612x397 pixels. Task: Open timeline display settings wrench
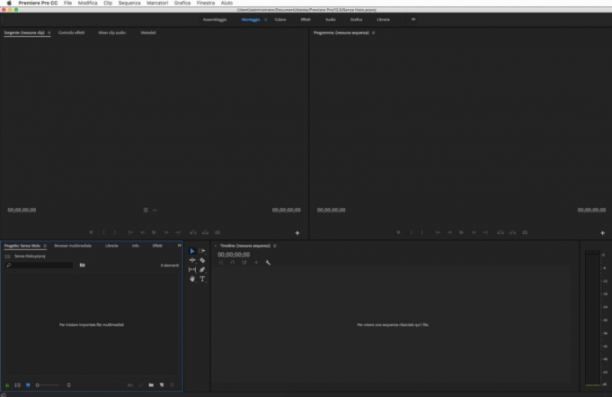tap(268, 263)
